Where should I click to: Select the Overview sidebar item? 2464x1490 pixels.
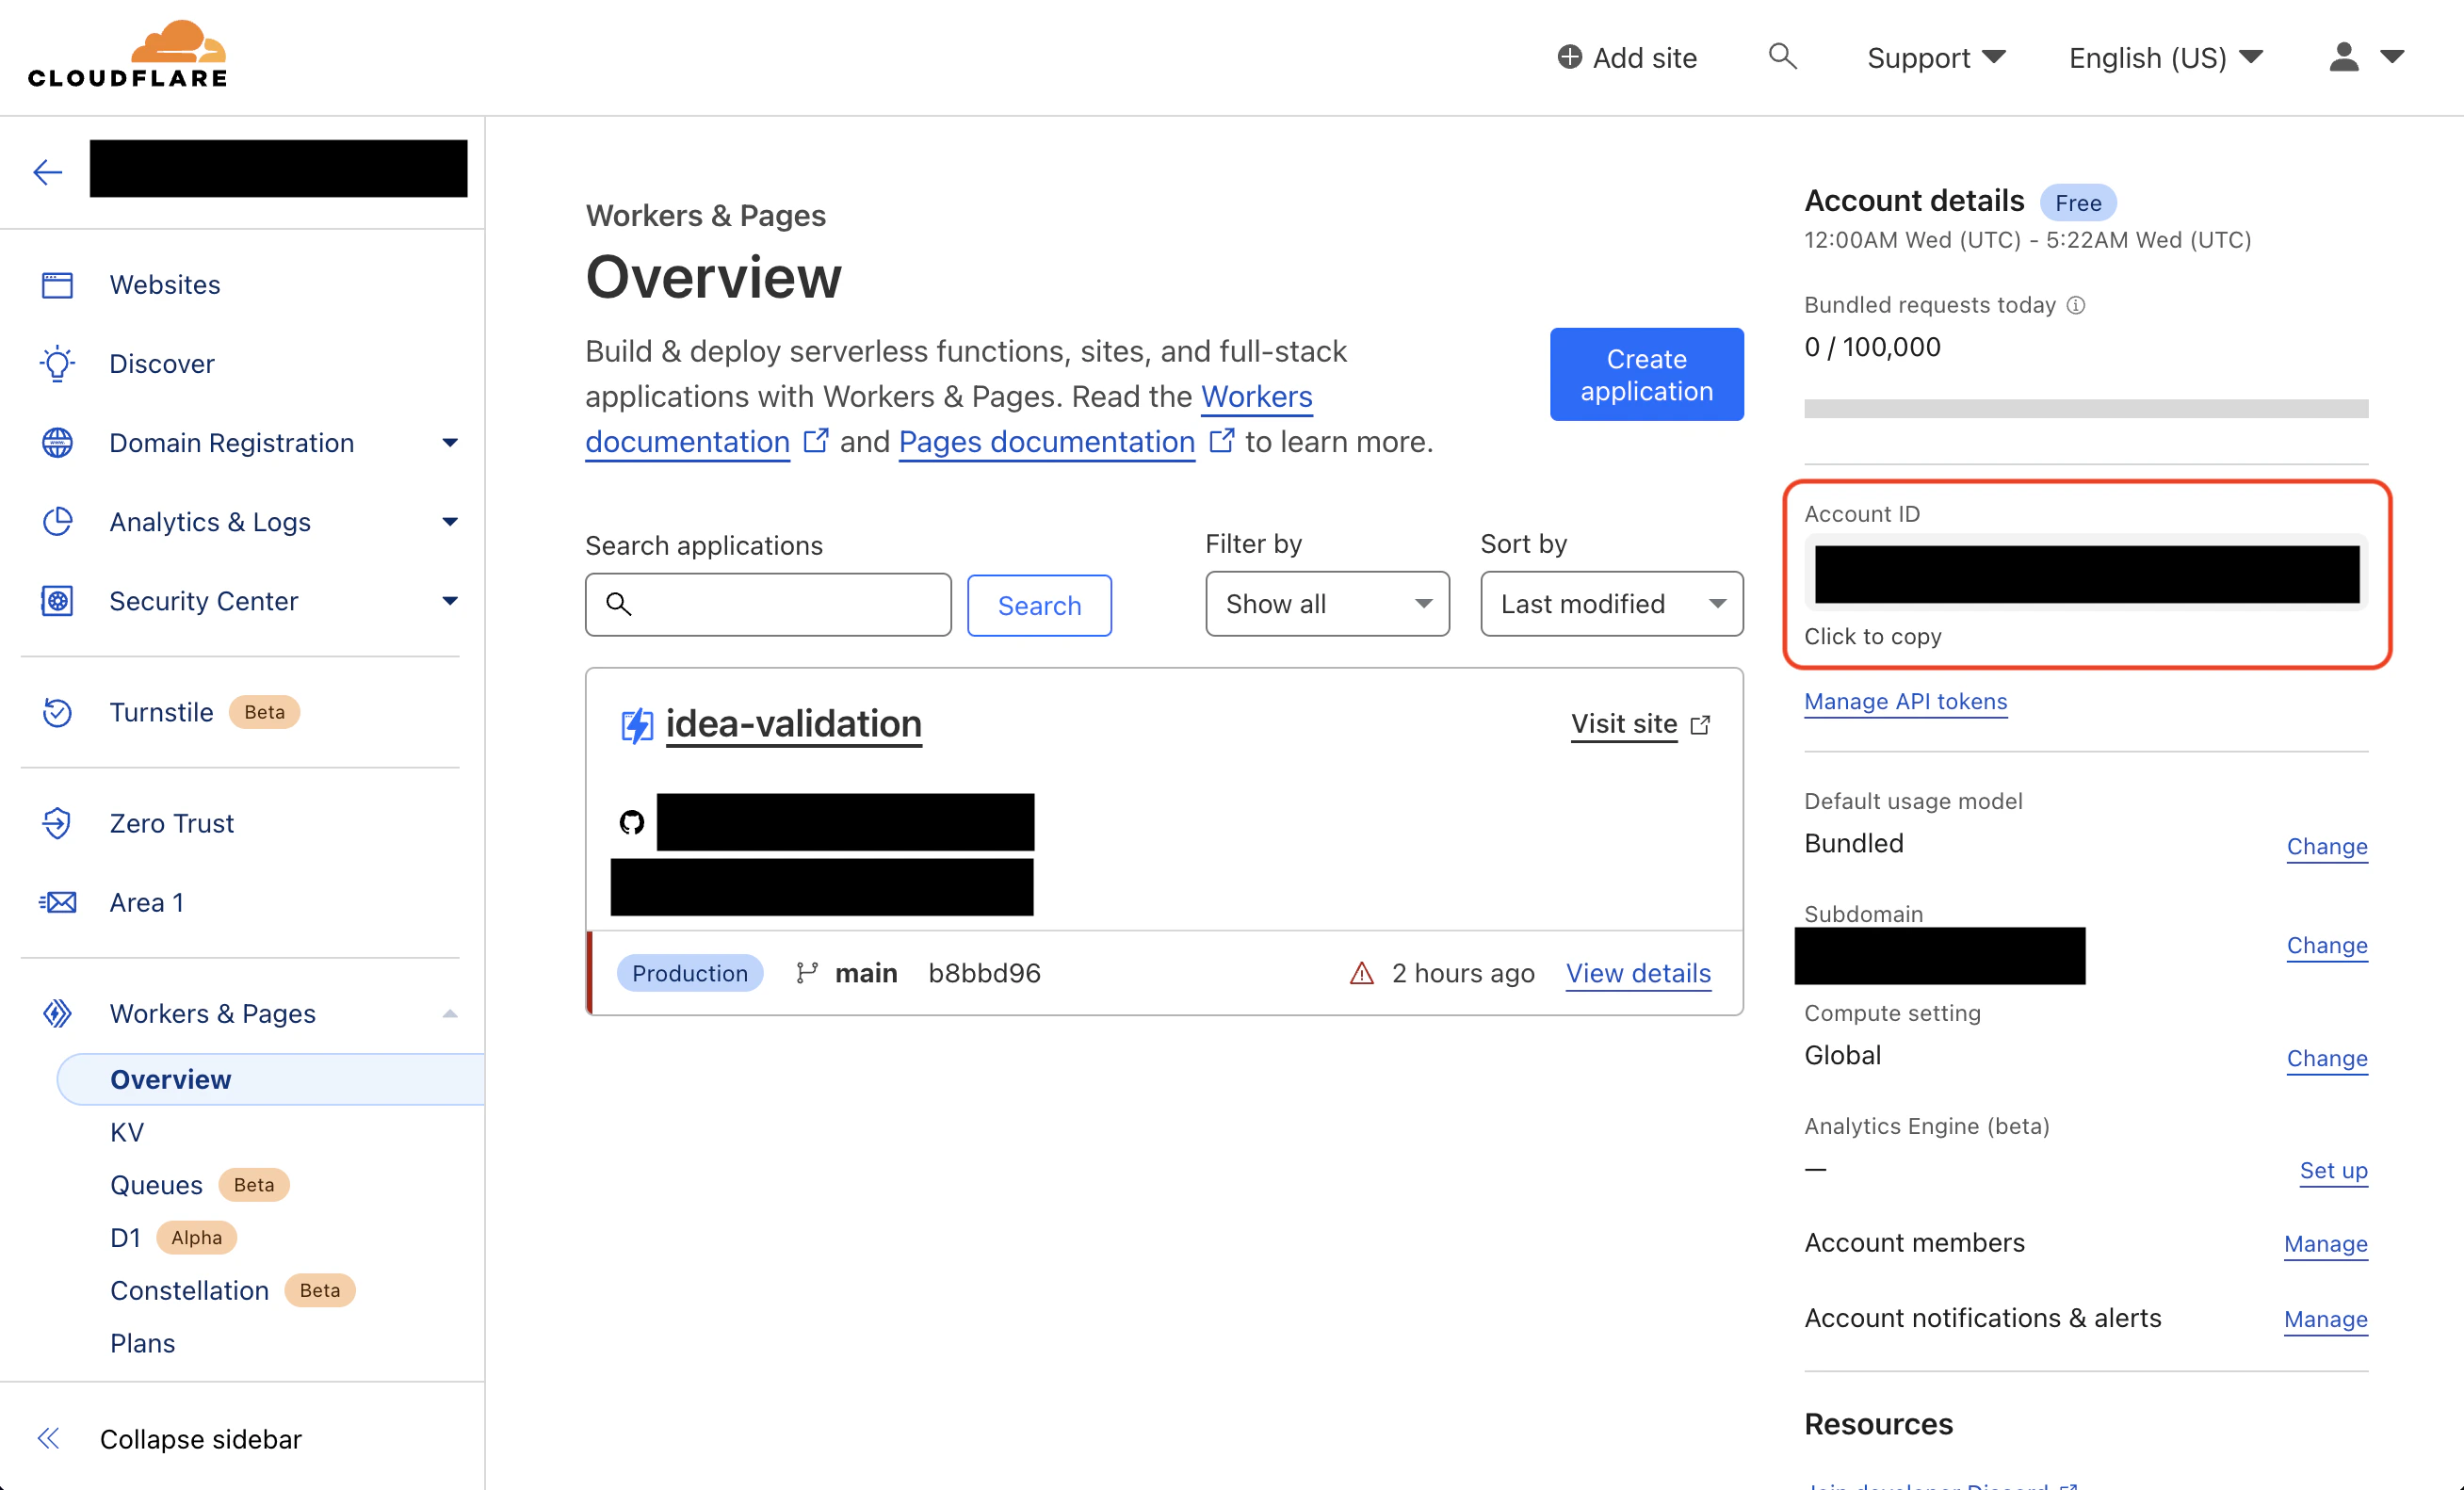pyautogui.click(x=270, y=1079)
